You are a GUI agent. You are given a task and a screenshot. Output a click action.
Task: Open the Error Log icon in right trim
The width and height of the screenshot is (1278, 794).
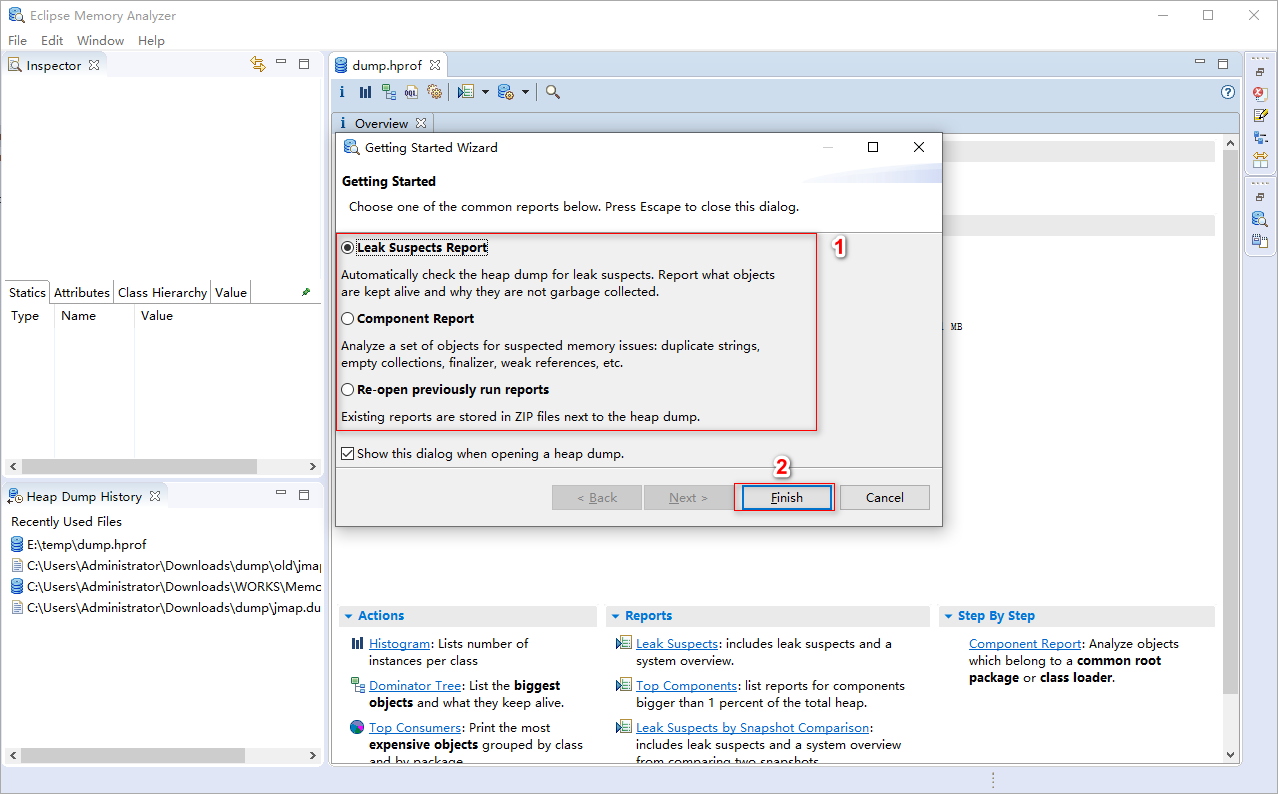pyautogui.click(x=1260, y=93)
